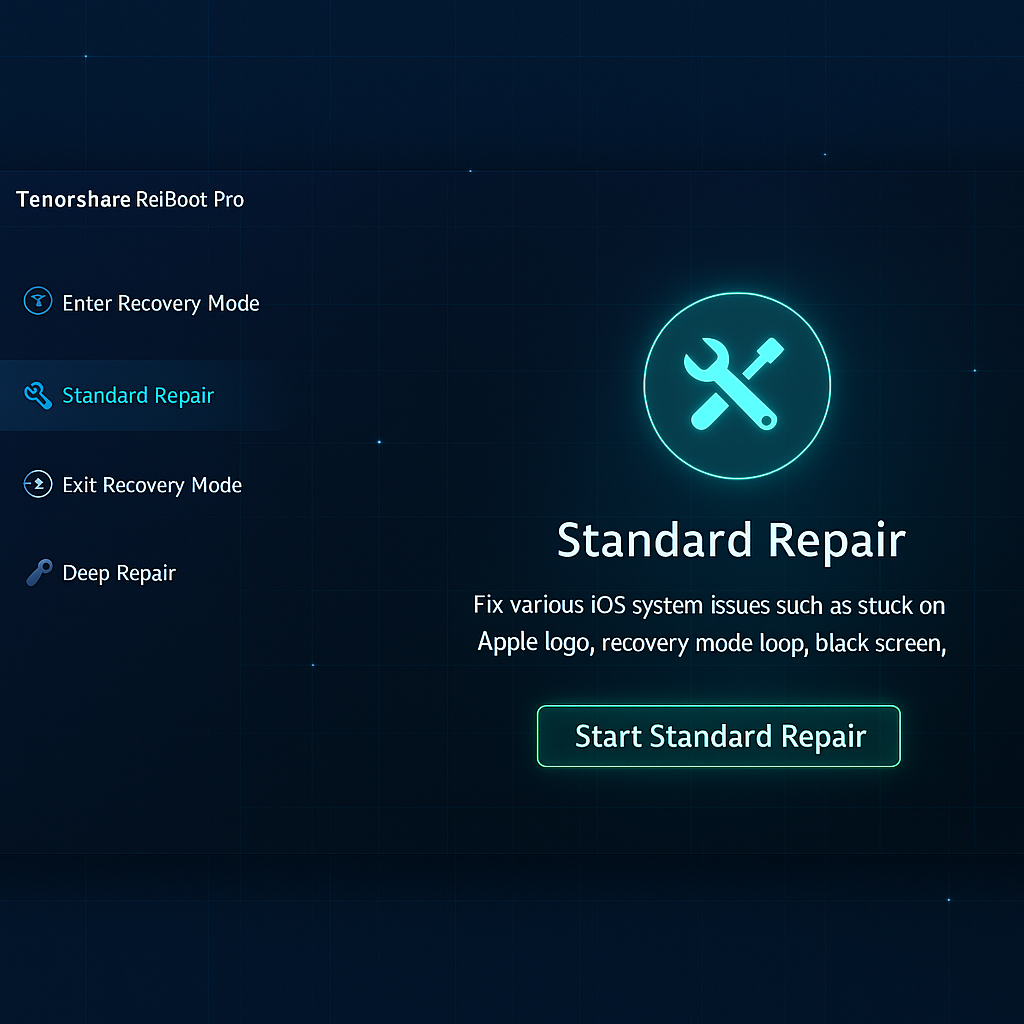Image resolution: width=1024 pixels, height=1024 pixels.
Task: Click the Exit Recovery Mode sidebar icon
Action: click(x=37, y=485)
